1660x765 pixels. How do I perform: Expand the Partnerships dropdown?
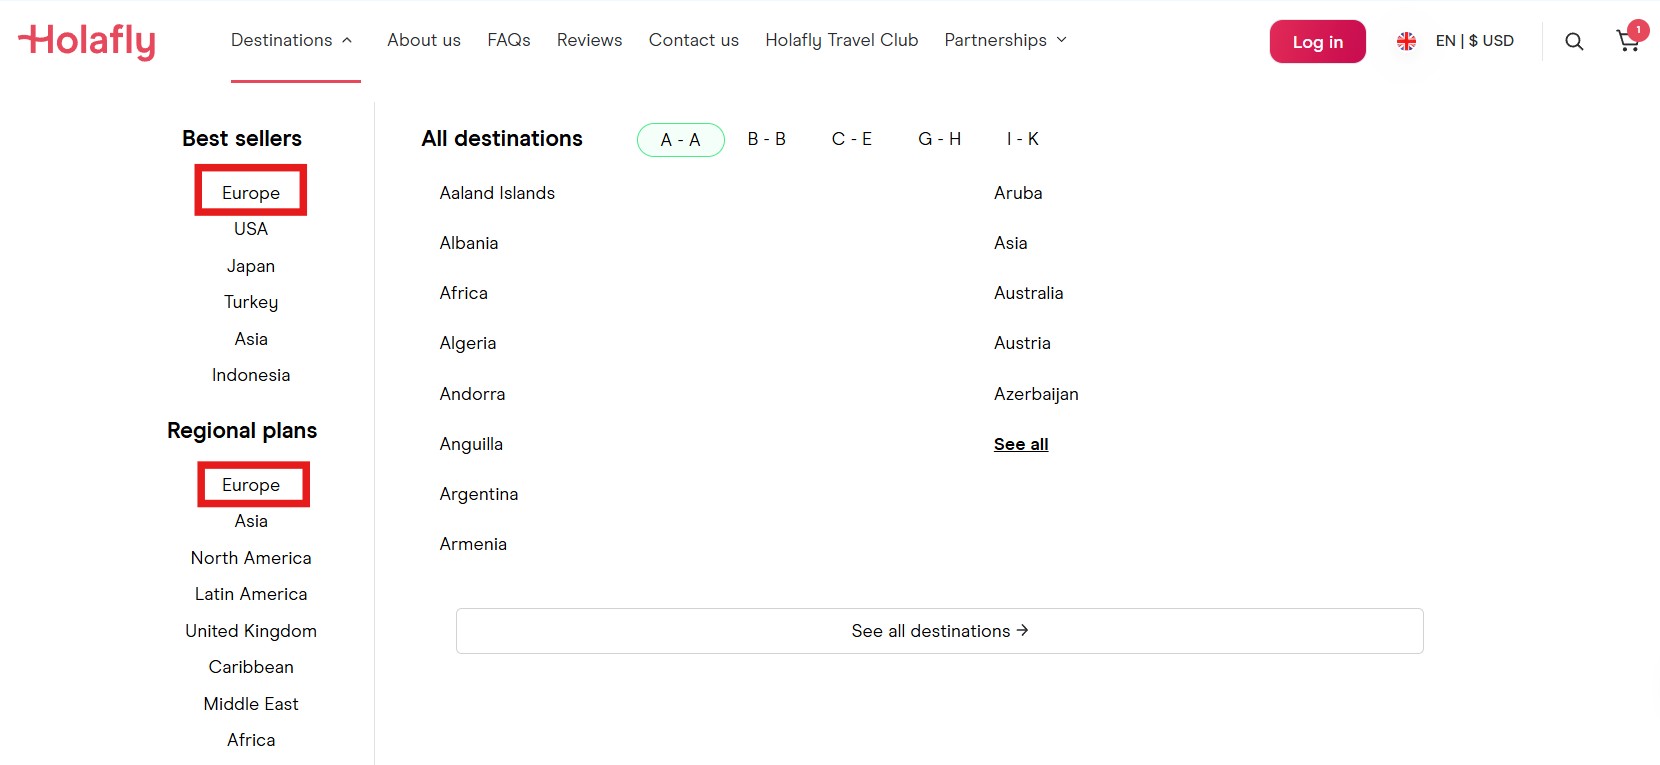point(1006,40)
